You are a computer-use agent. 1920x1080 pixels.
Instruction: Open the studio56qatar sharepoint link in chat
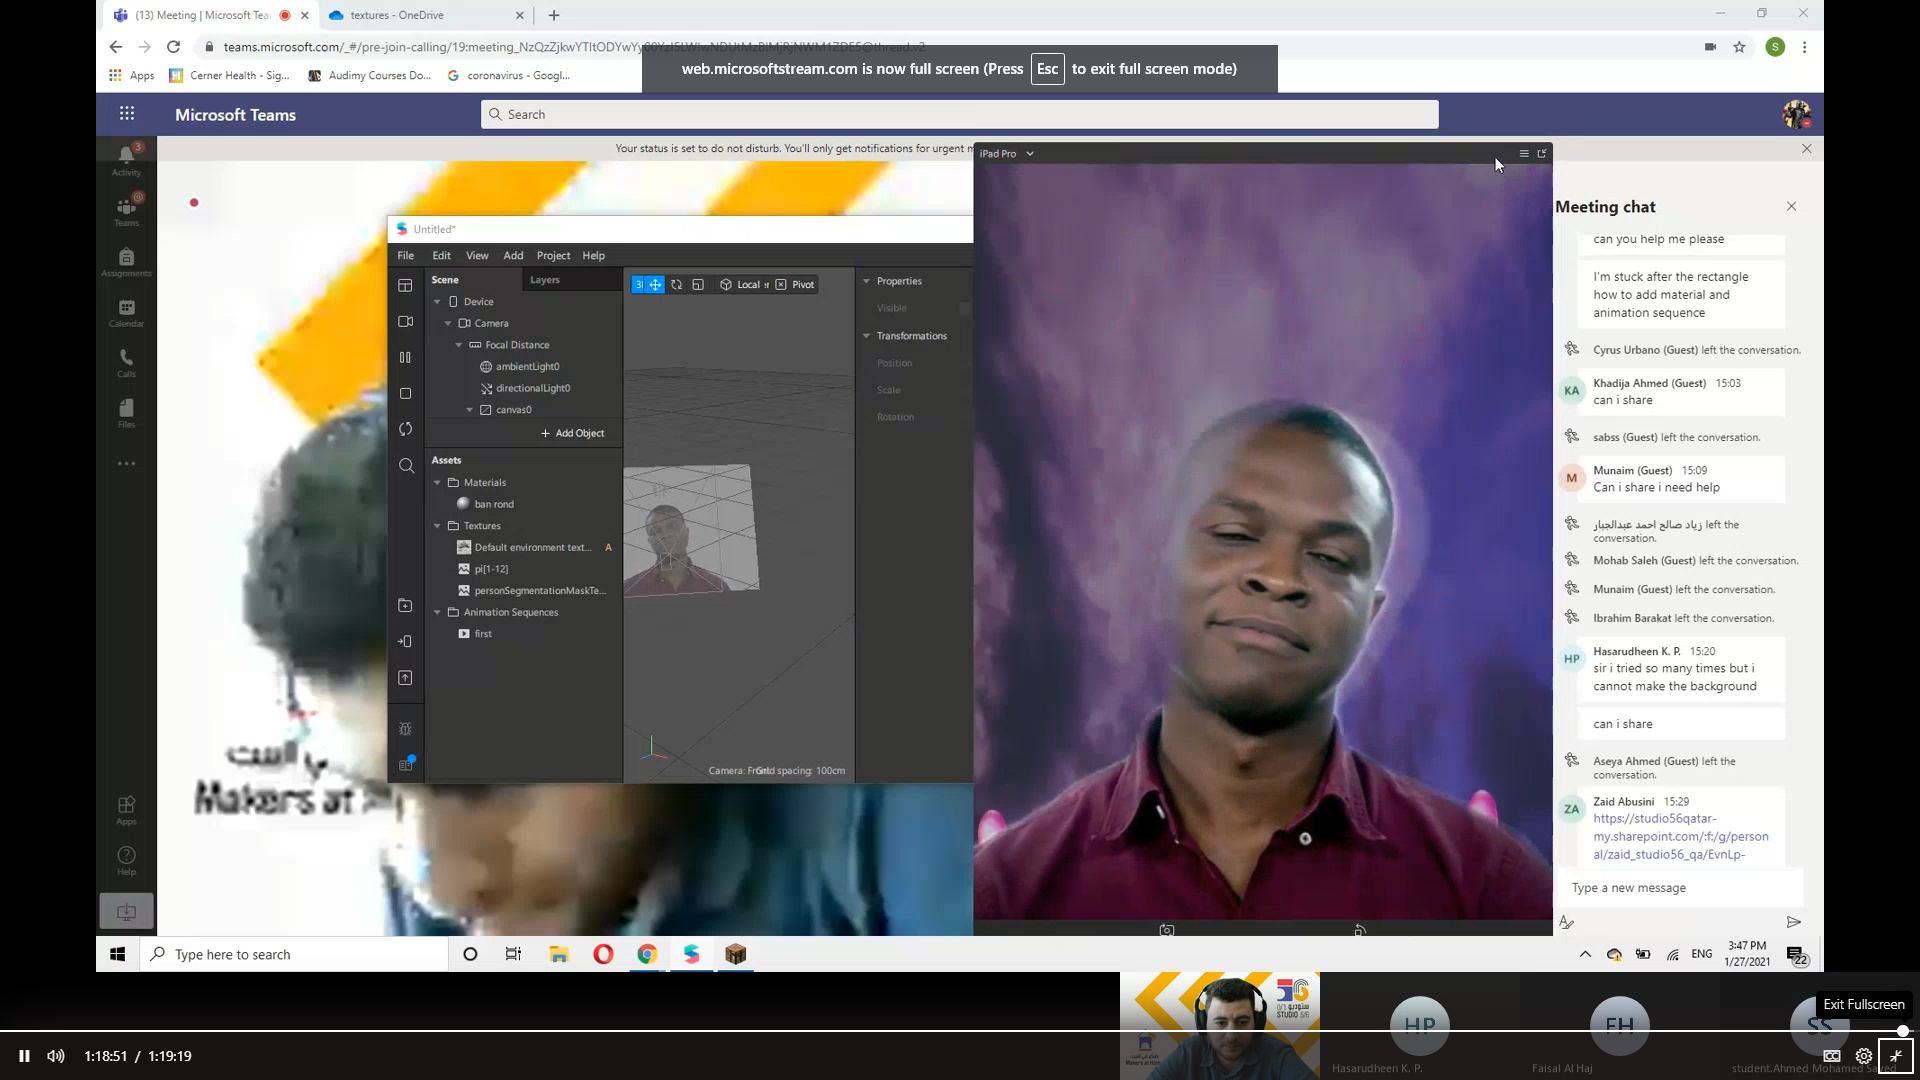pos(1680,837)
